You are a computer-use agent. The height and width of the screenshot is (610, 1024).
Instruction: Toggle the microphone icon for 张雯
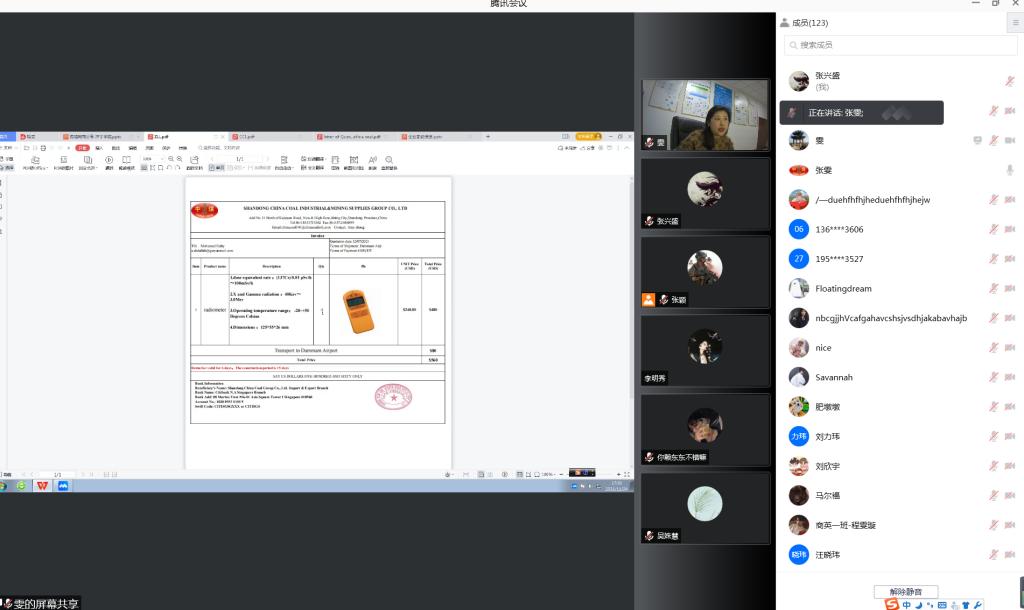1010,170
